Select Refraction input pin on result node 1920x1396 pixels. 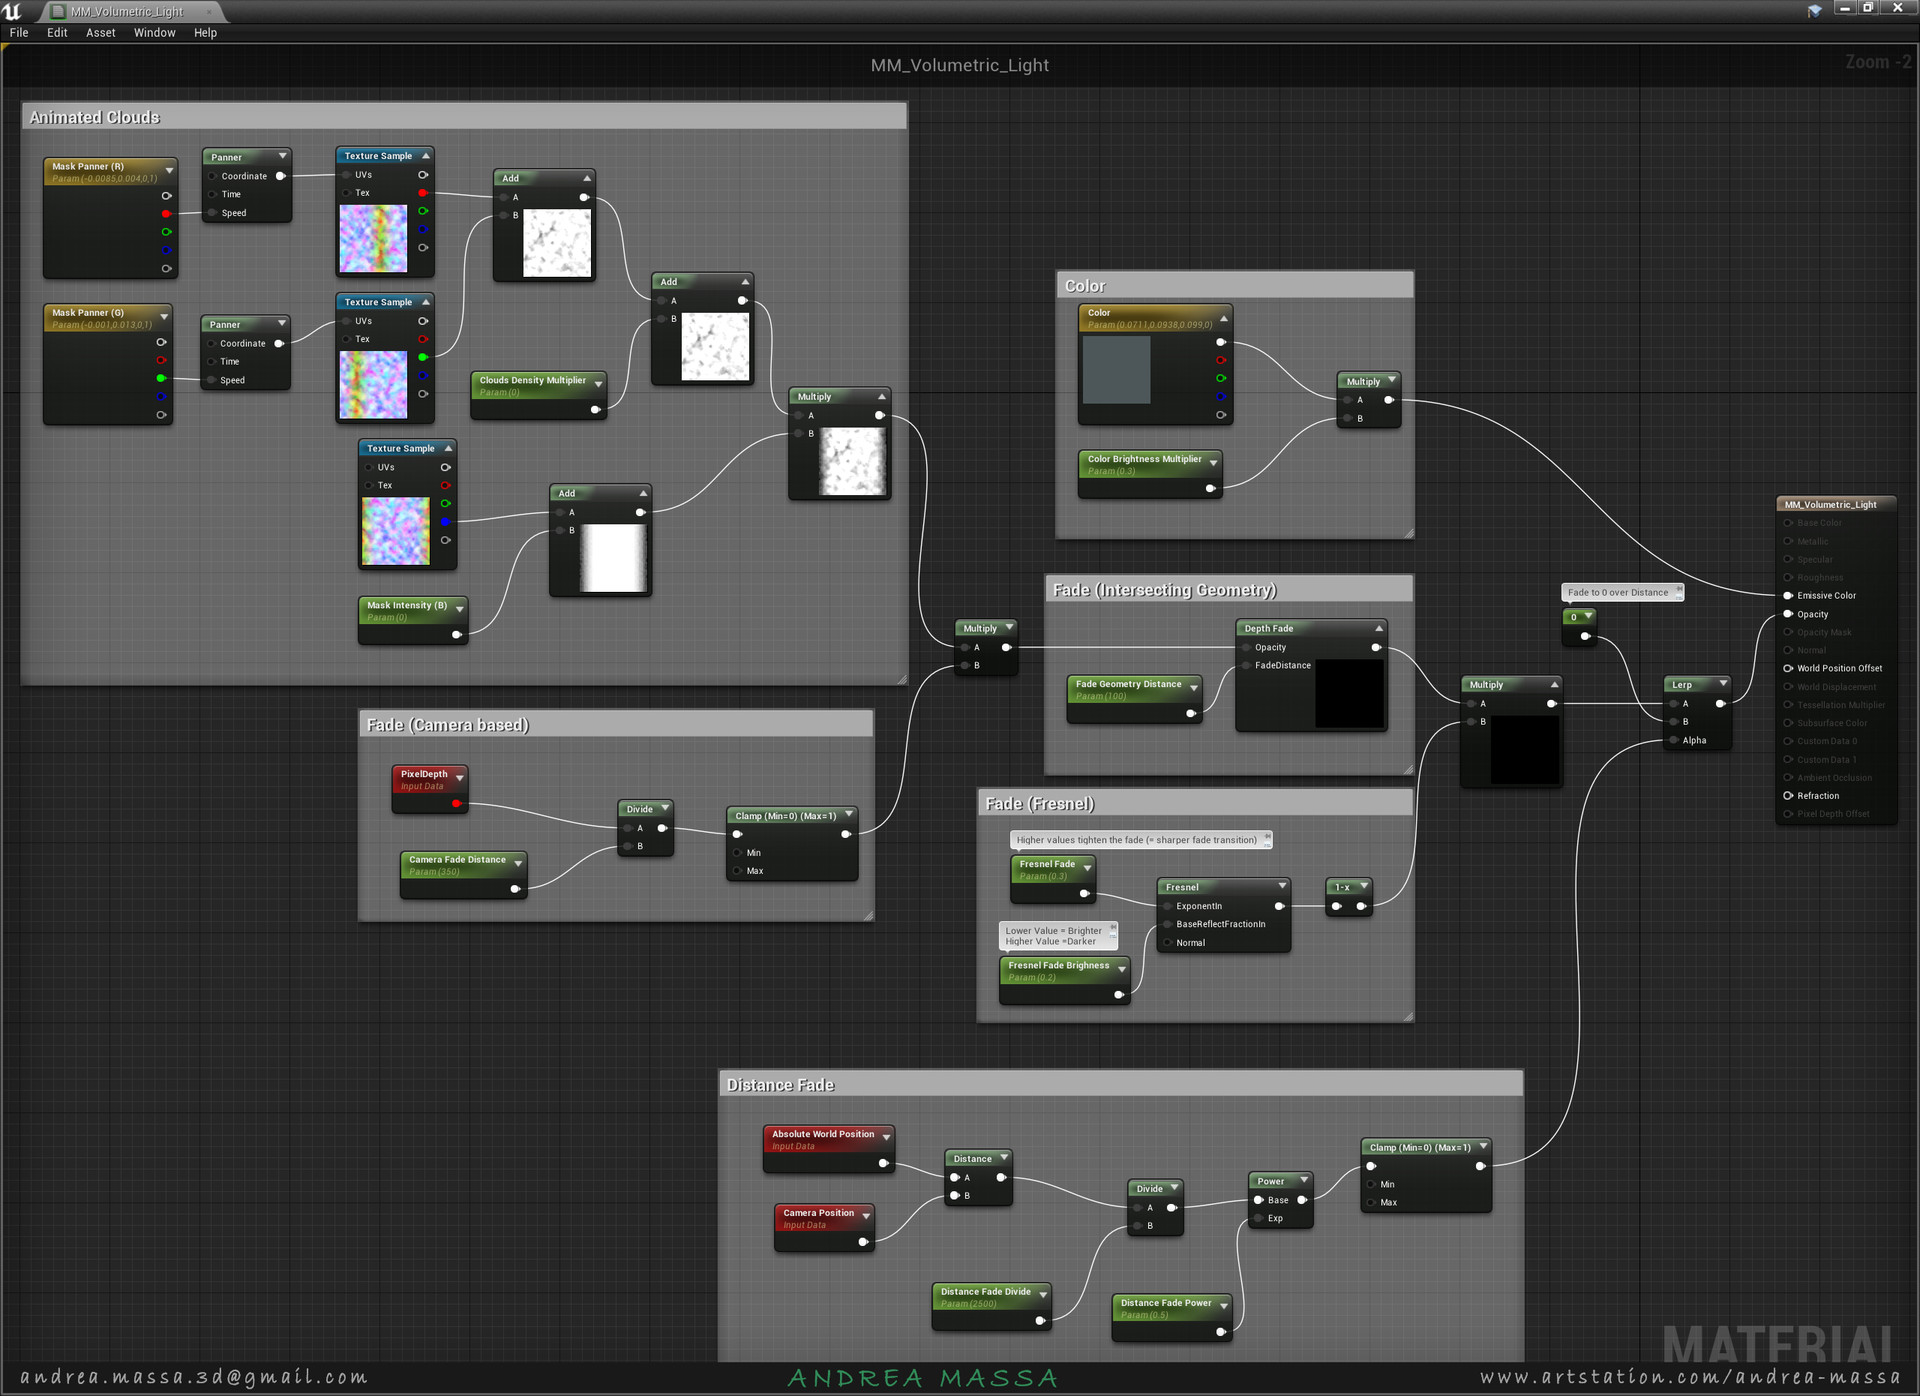click(x=1788, y=796)
